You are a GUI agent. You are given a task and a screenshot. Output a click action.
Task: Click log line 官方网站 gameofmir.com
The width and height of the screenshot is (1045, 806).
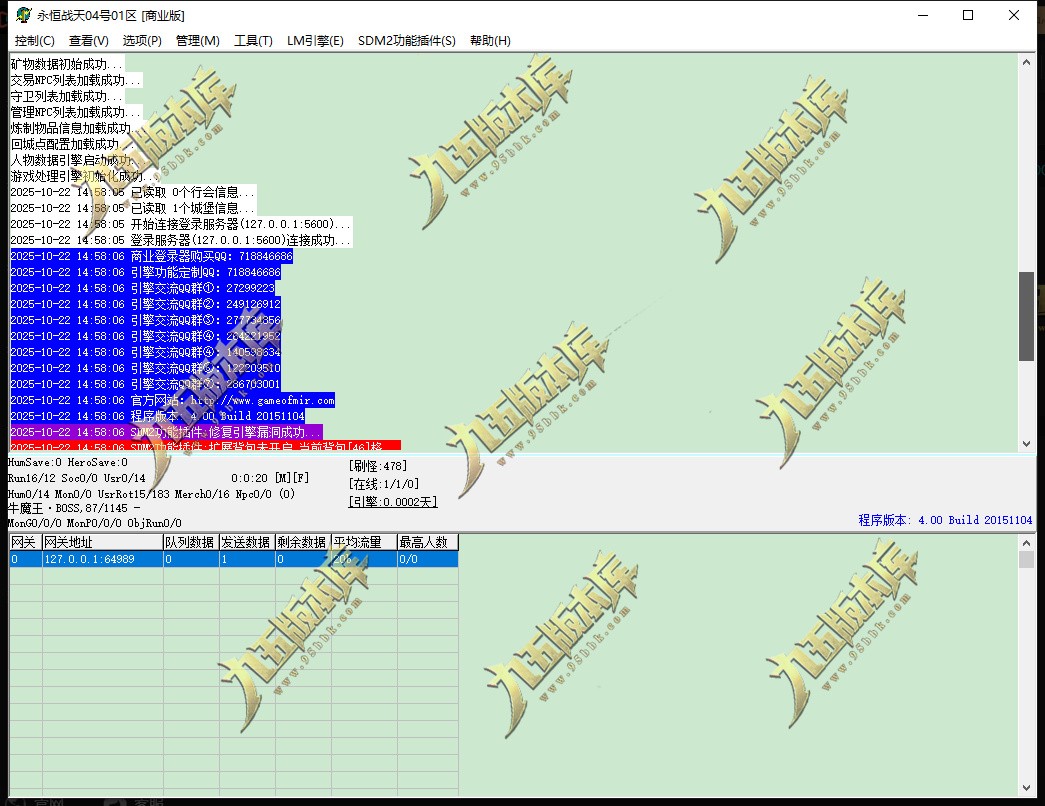tap(173, 400)
